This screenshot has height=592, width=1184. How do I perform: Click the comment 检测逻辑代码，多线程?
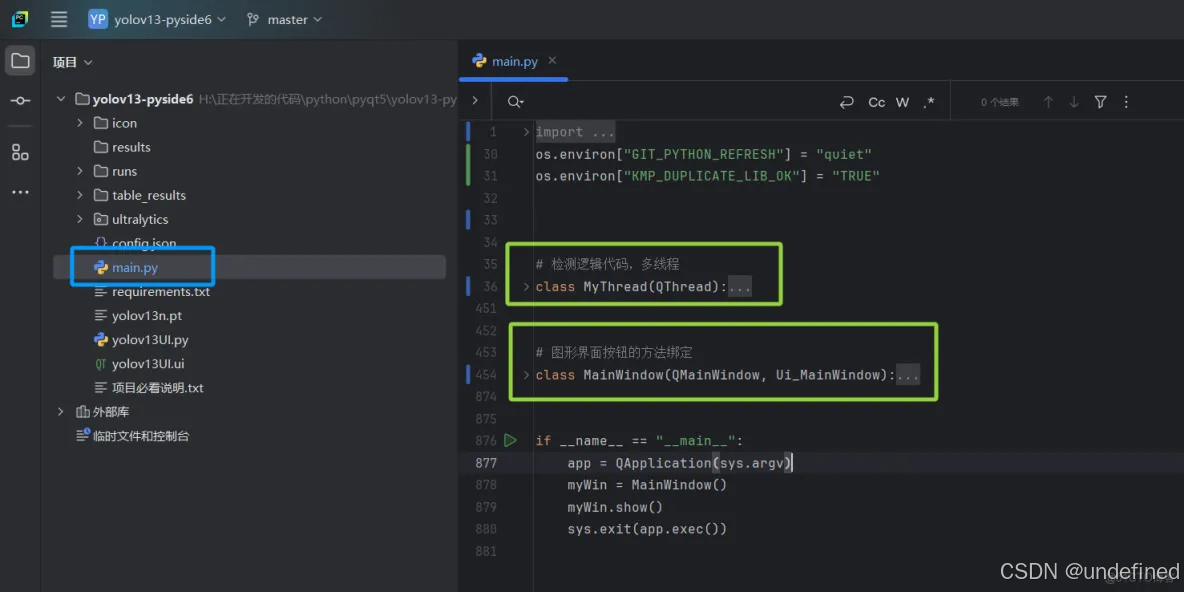click(607, 264)
